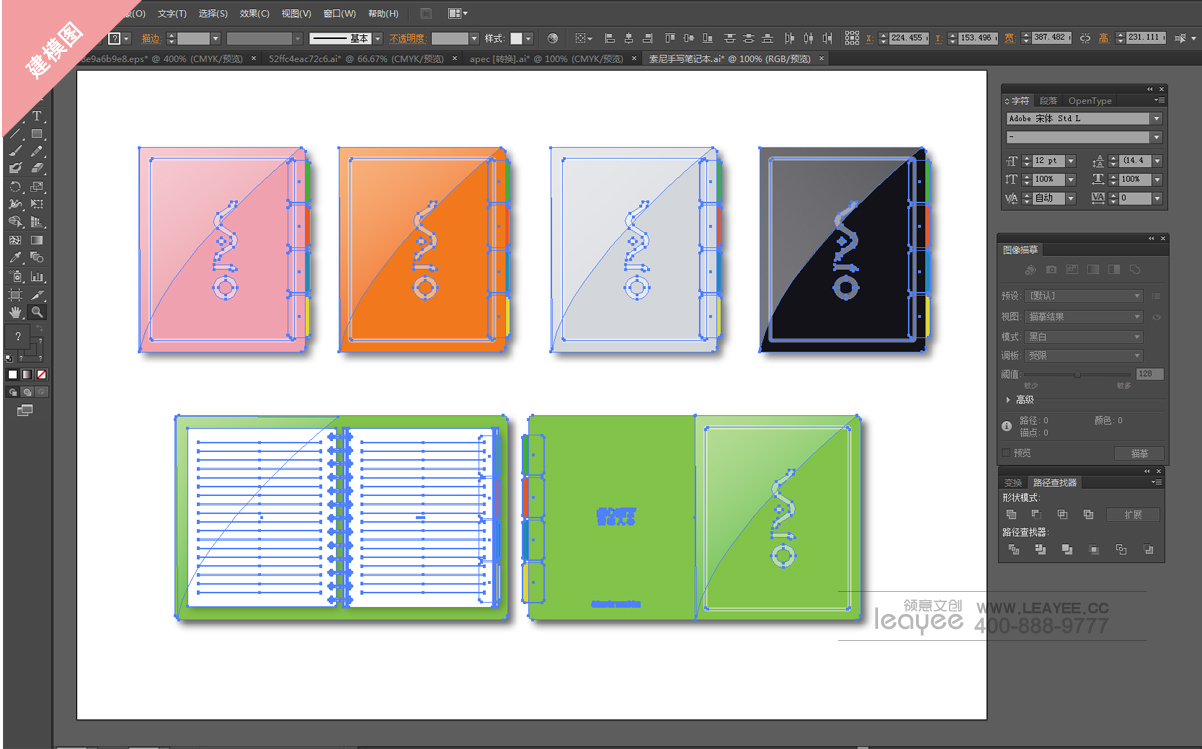Select the Eyedropper tool
This screenshot has height=749, width=1202.
[x=15, y=258]
